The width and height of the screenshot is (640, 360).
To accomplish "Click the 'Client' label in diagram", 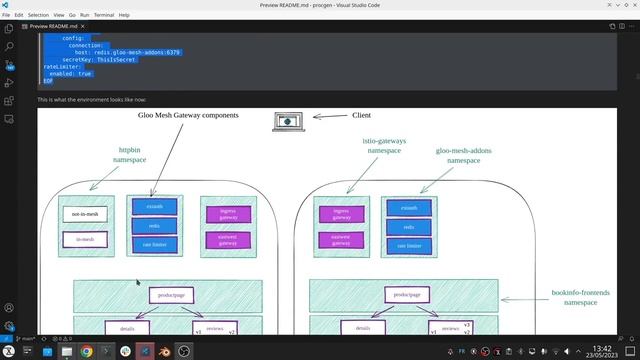I will (362, 115).
